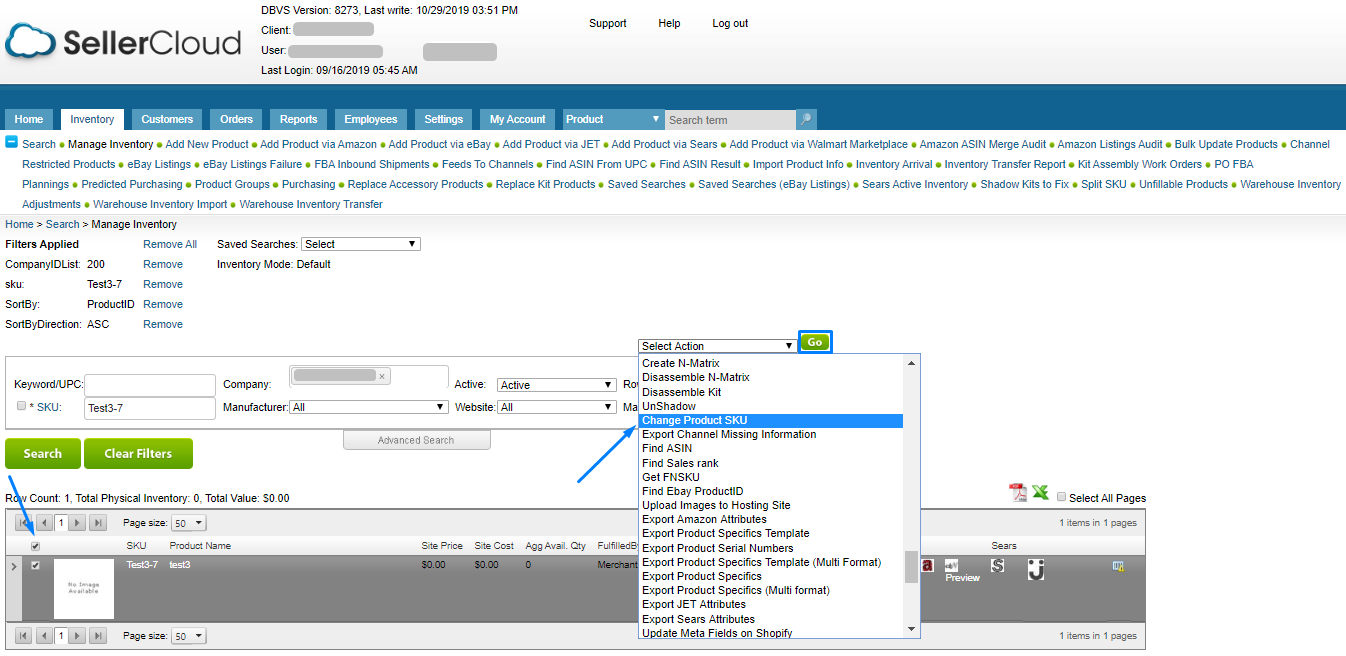Go to next page using the bottom pager icon
Screen dimensions: 1346x656
pyautogui.click(x=79, y=636)
